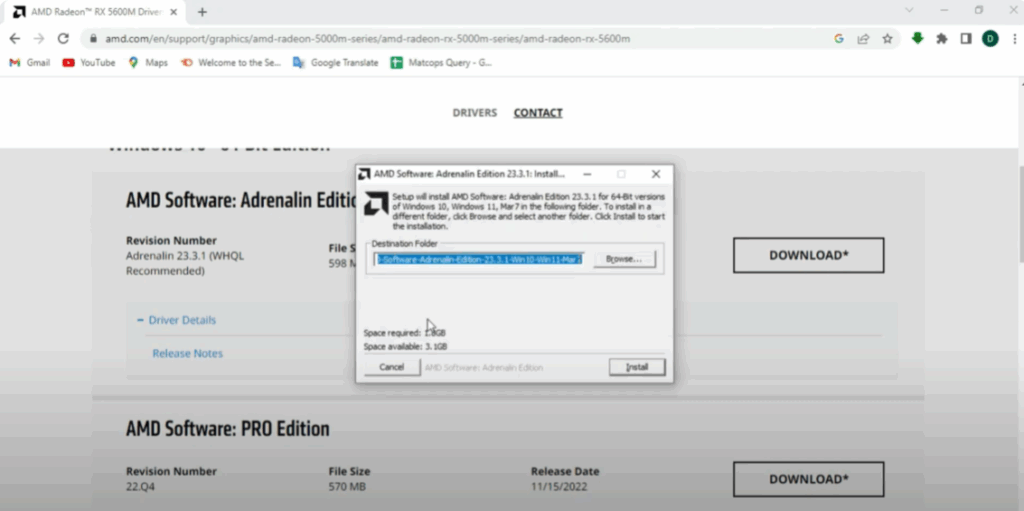Open the Gmail bookmark
The height and width of the screenshot is (511, 1024).
pos(30,63)
